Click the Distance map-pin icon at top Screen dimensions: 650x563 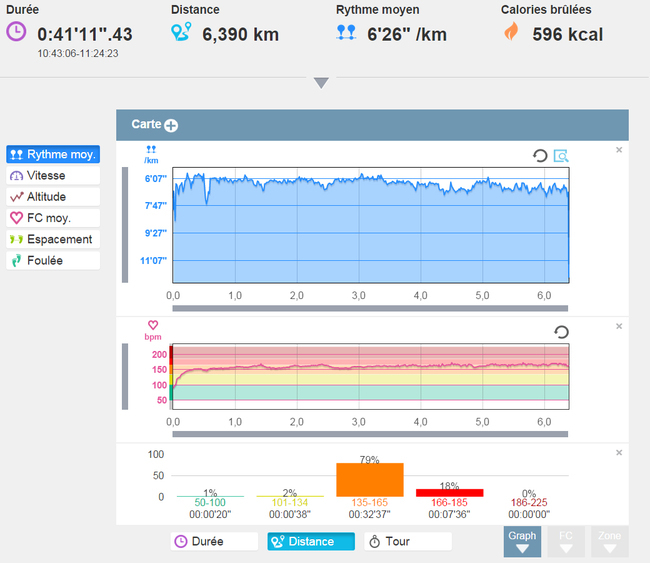[181, 32]
